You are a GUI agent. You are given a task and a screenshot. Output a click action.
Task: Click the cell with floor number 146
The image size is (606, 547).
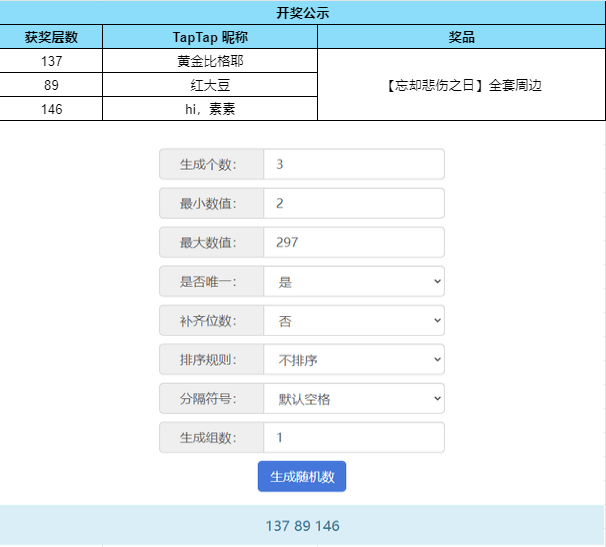pyautogui.click(x=51, y=109)
